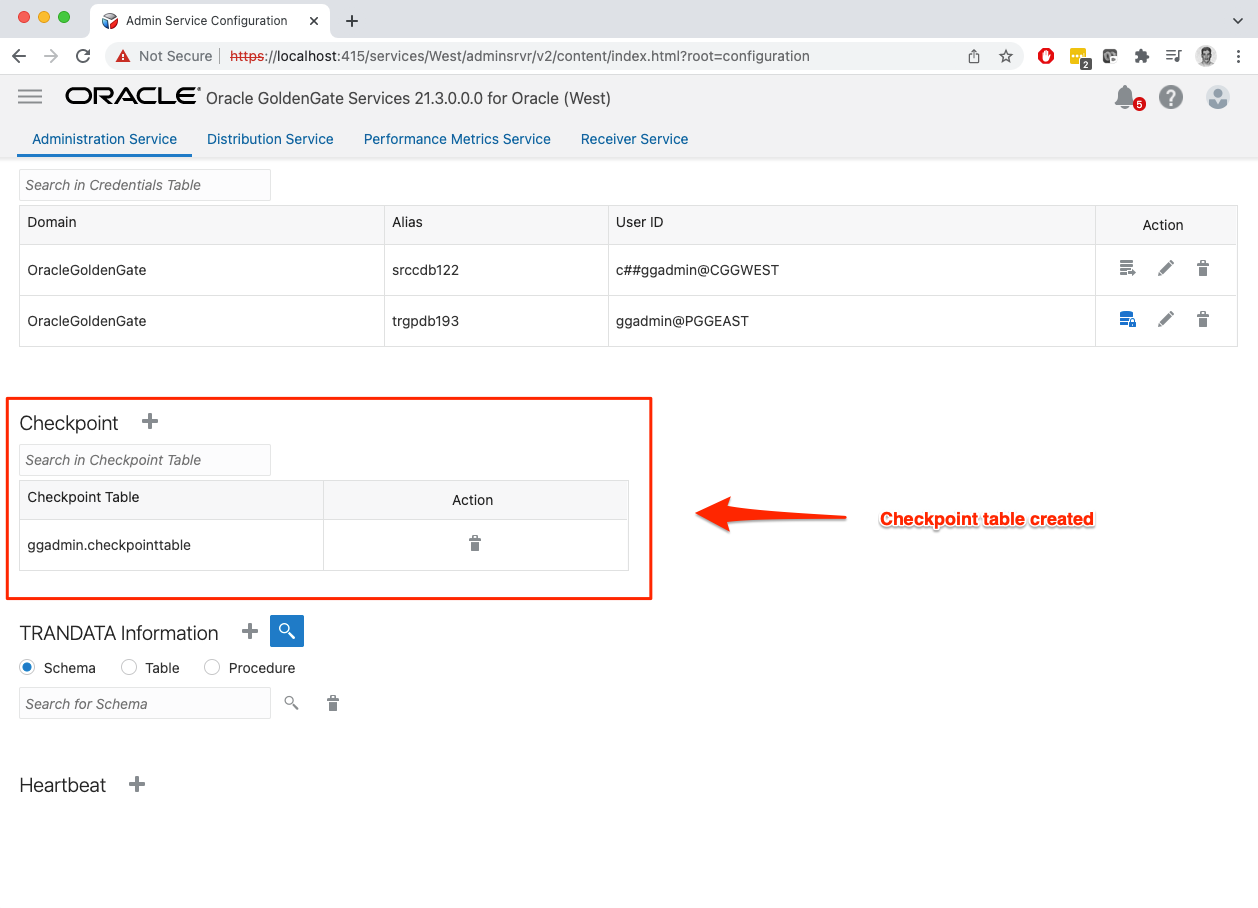Viewport: 1258px width, 908px height.
Task: Click the notifications bell icon
Action: coord(1125,97)
